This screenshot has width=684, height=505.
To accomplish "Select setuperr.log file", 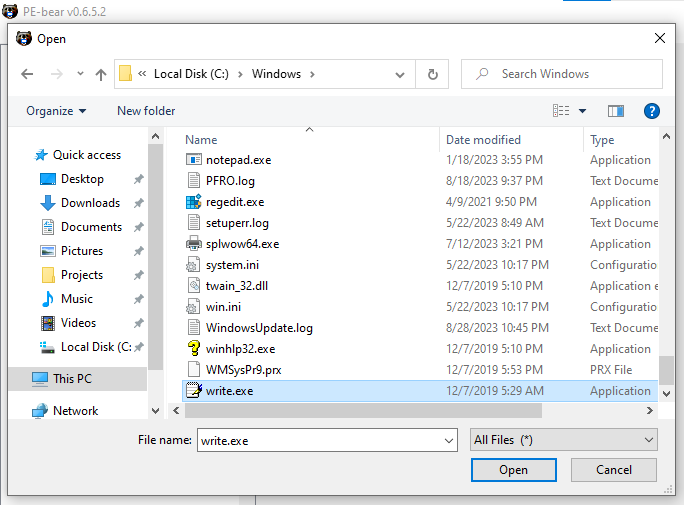I will point(237,223).
